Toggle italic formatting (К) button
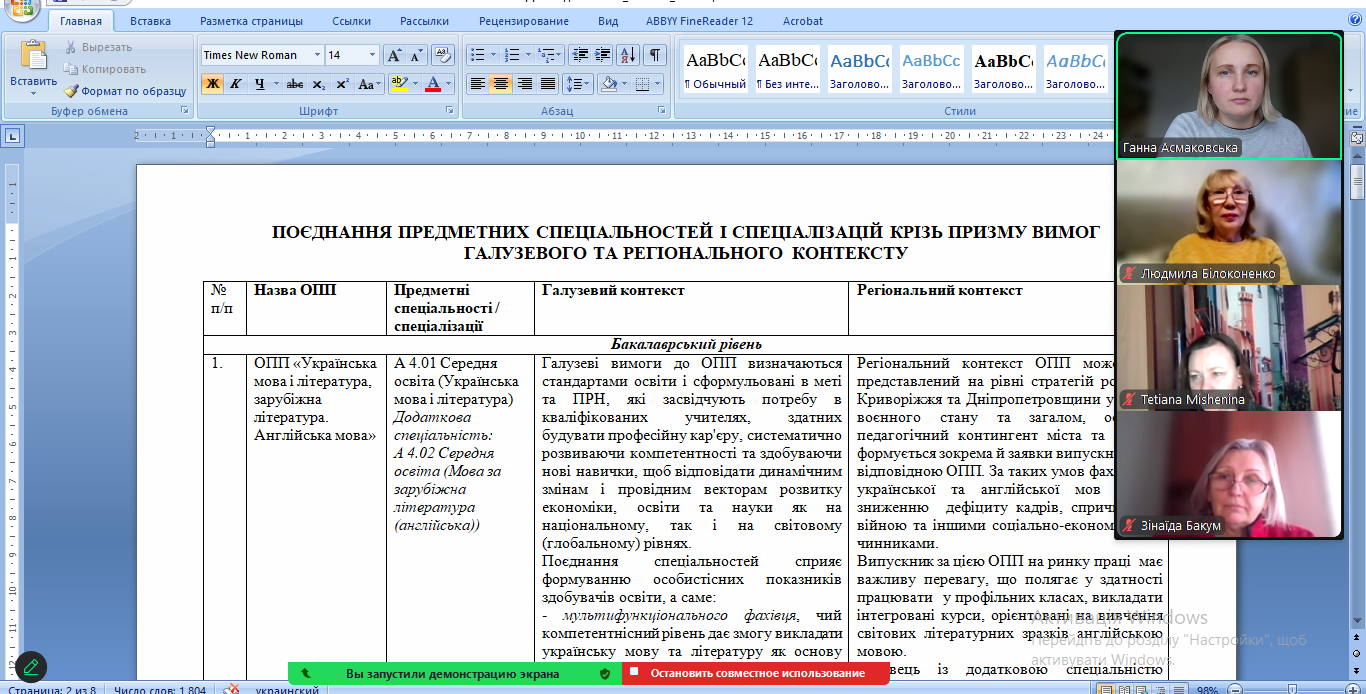 235,84
